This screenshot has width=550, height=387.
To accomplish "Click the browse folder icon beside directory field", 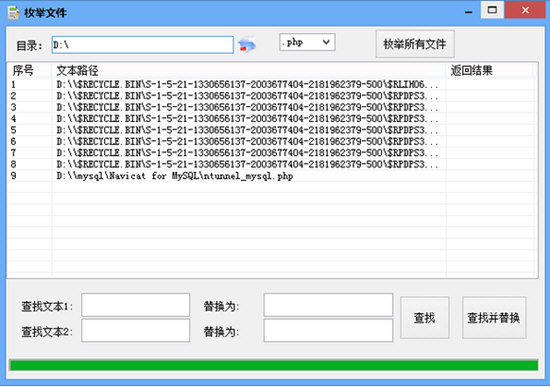I will [x=247, y=45].
